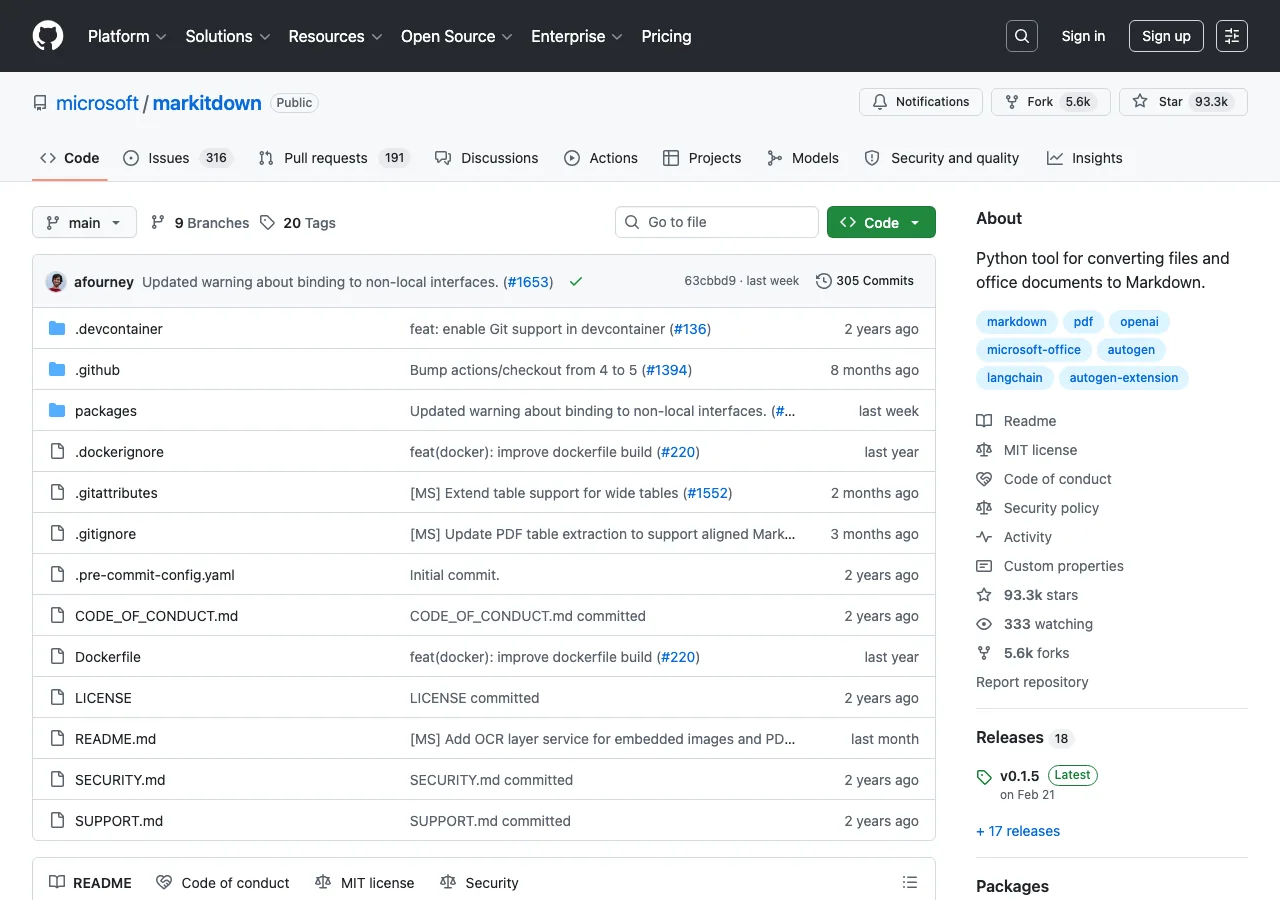Open the + 17 releases link
The height and width of the screenshot is (900, 1280).
[1018, 831]
